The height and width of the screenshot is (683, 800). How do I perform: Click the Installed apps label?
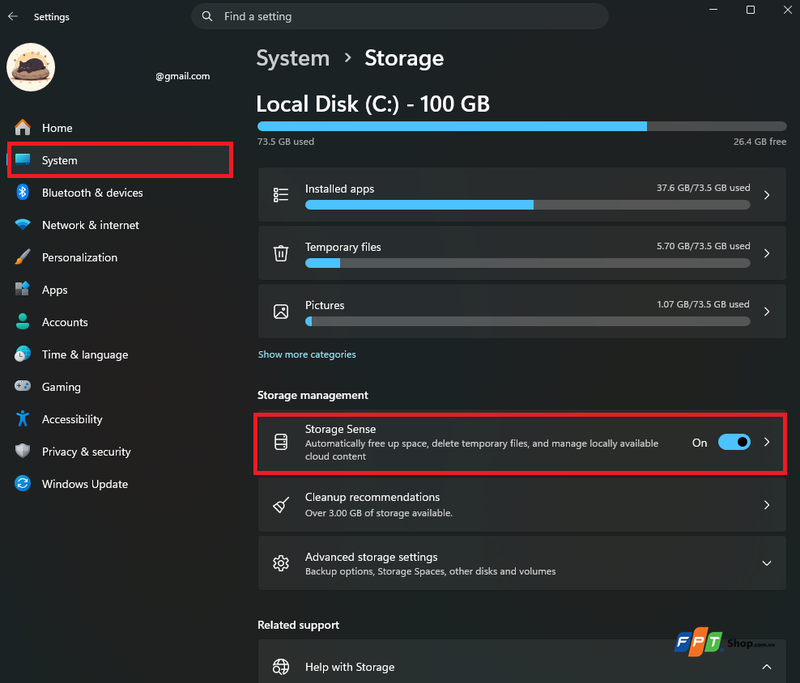339,189
